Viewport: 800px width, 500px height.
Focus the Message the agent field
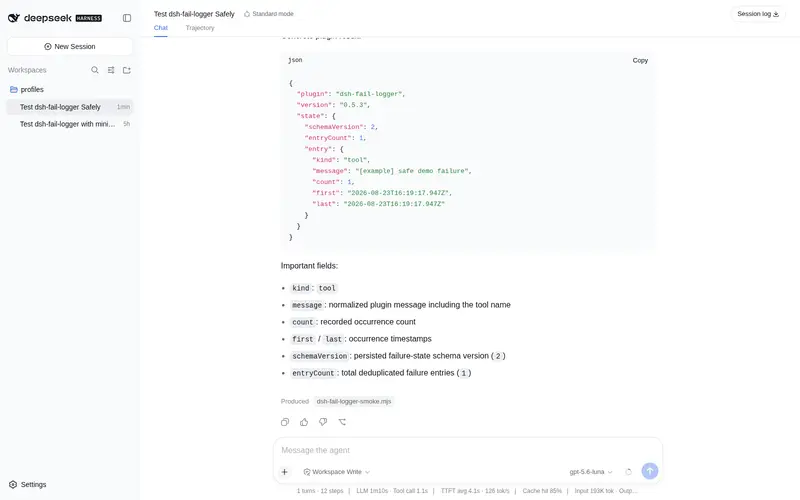coord(467,450)
